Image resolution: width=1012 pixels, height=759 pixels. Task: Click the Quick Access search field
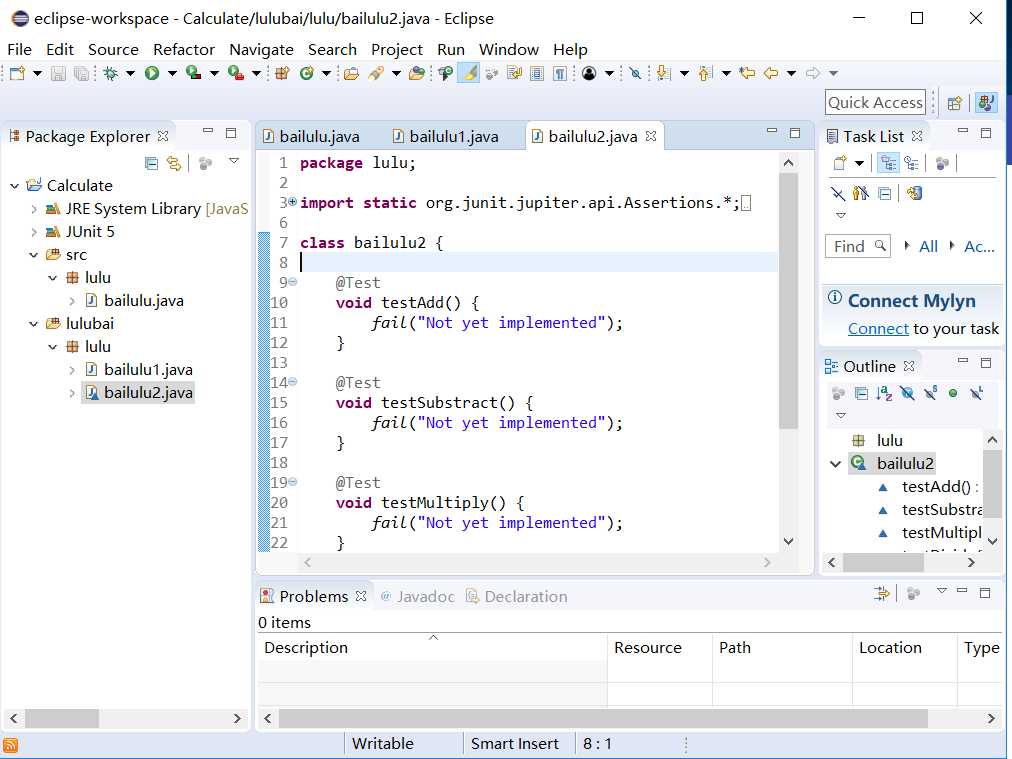(x=875, y=103)
